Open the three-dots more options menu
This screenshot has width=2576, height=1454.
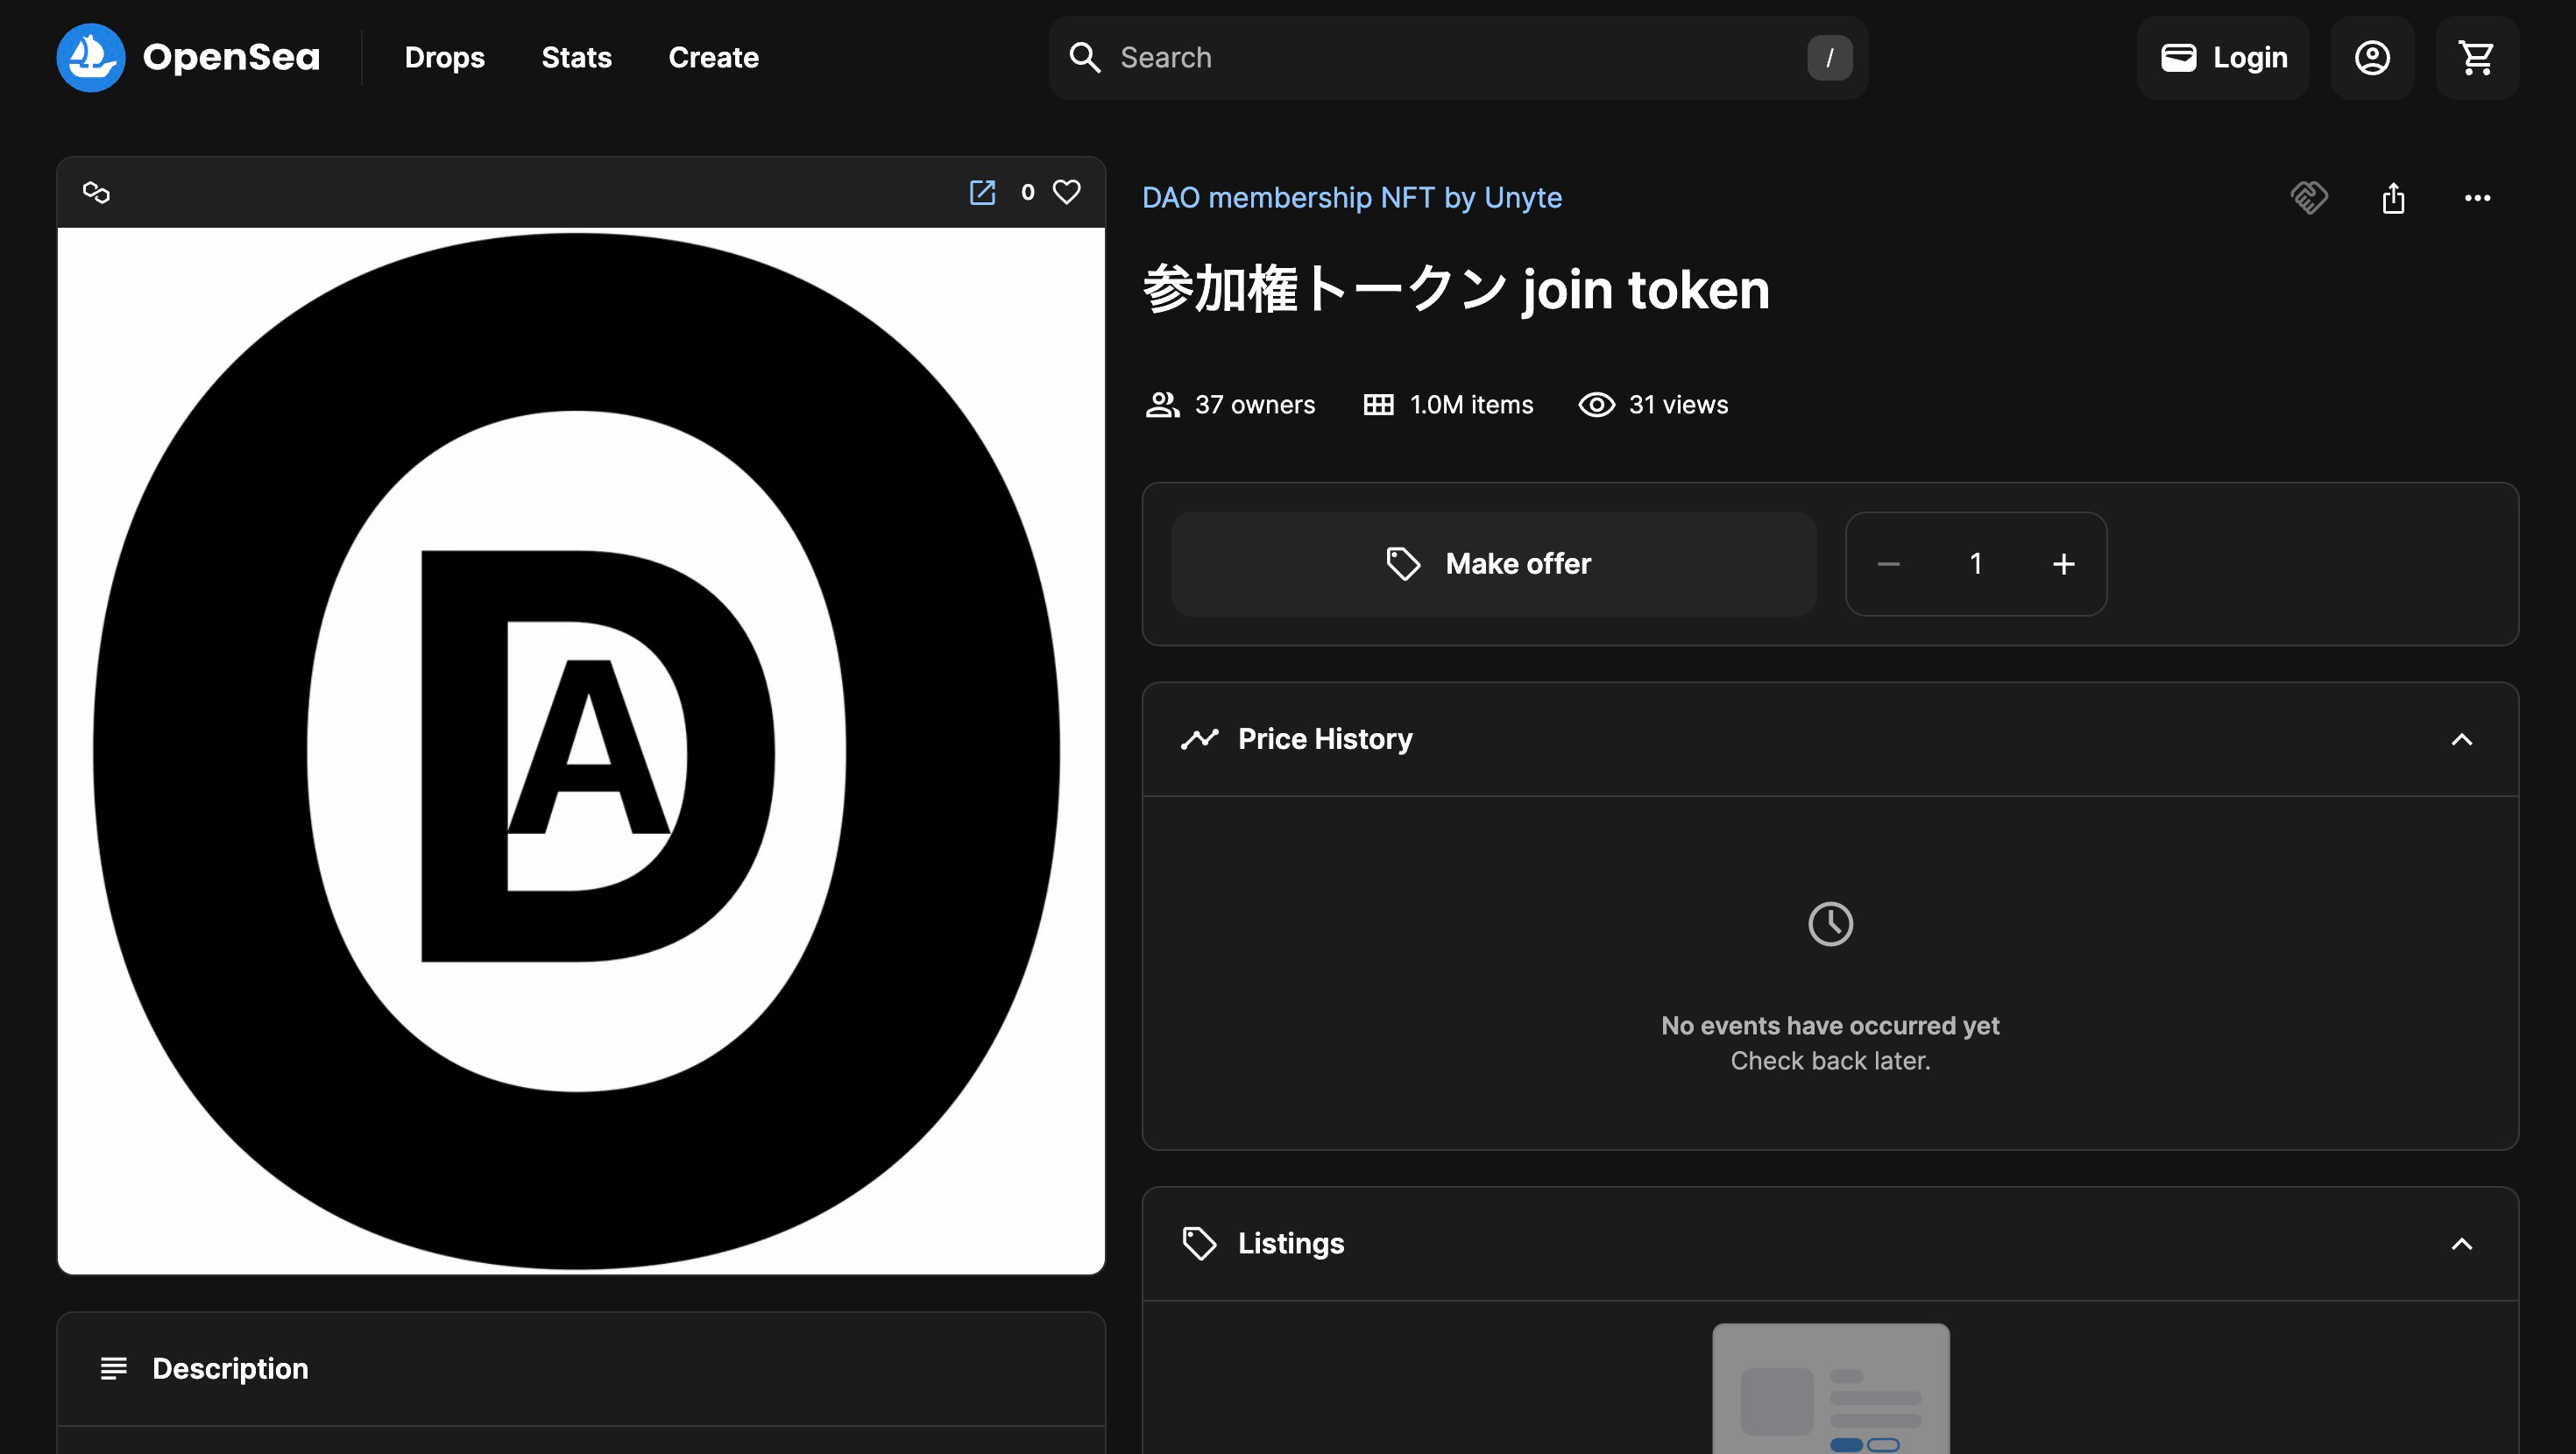(x=2477, y=198)
